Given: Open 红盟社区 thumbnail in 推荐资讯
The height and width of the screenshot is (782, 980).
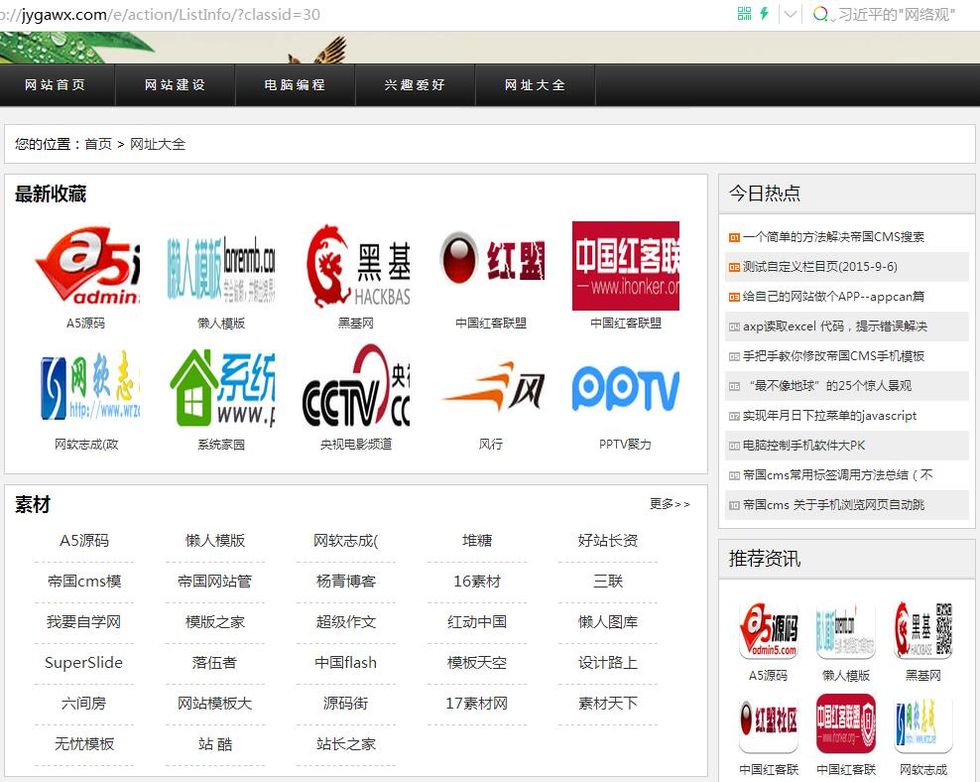Looking at the screenshot, I should pyautogui.click(x=768, y=724).
